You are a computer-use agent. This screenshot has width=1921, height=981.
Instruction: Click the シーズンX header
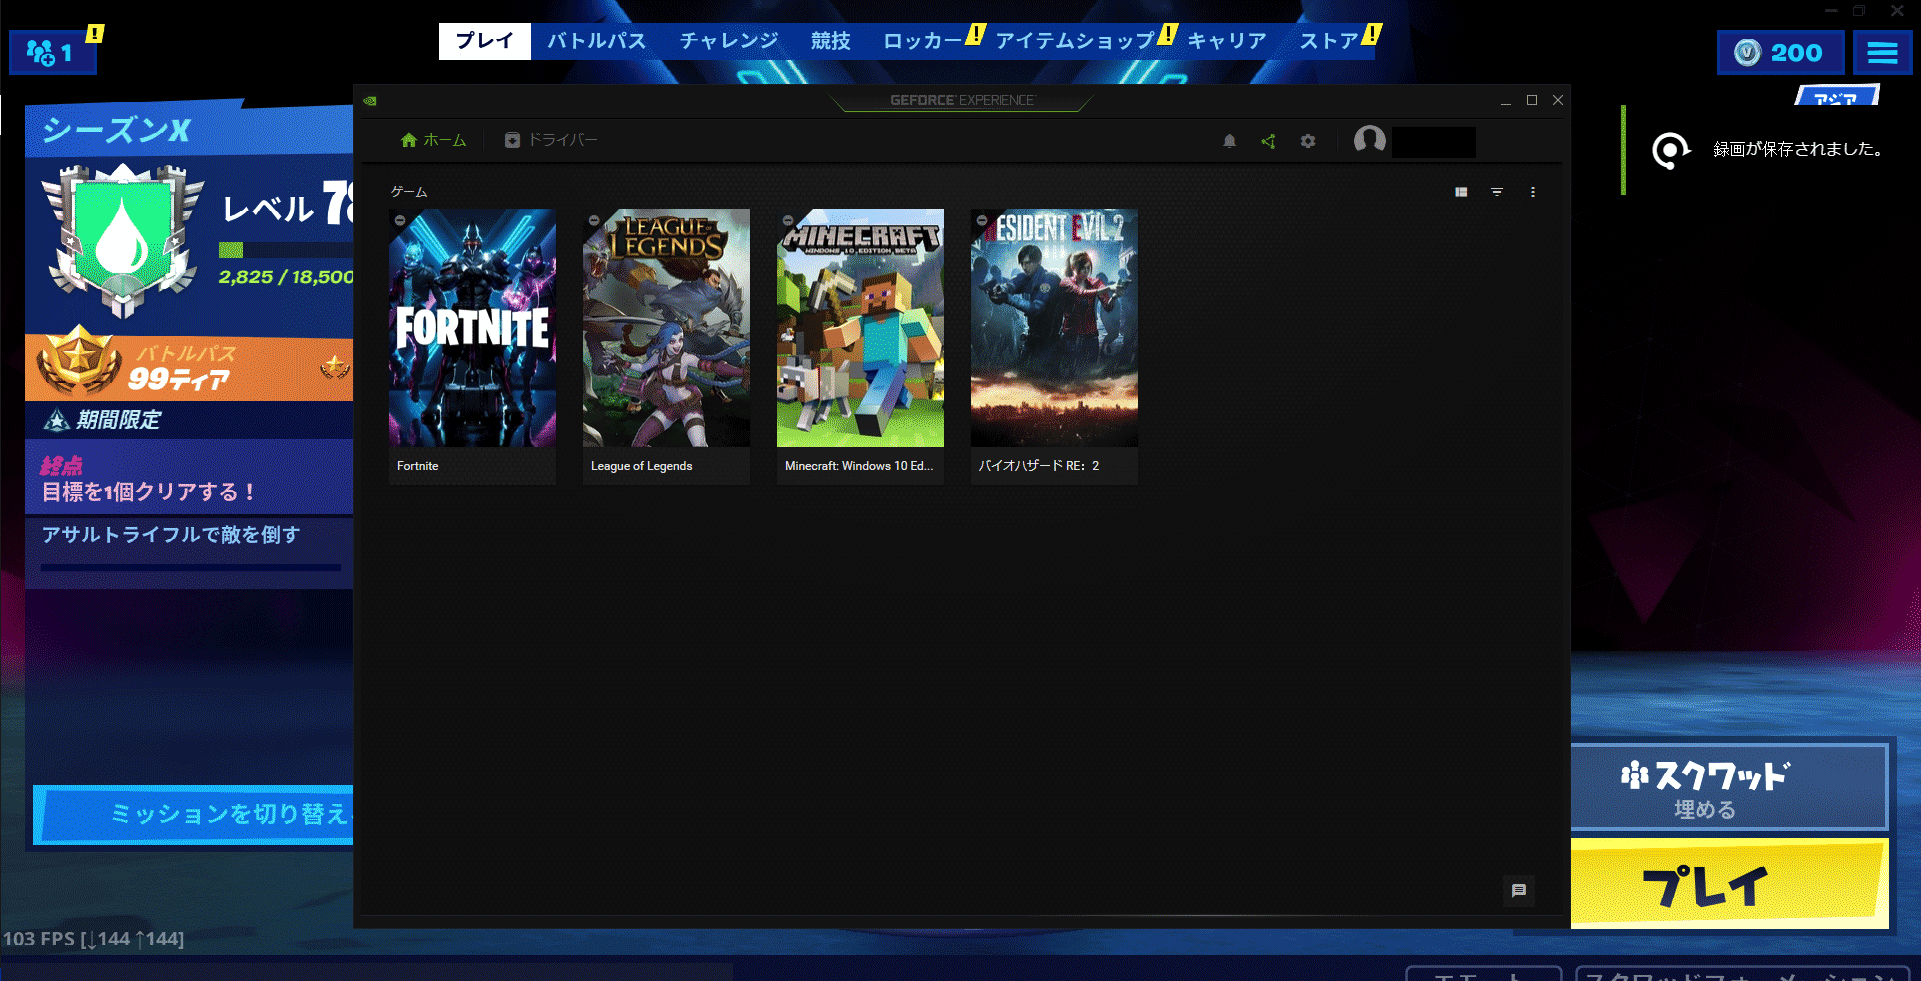[x=117, y=130]
